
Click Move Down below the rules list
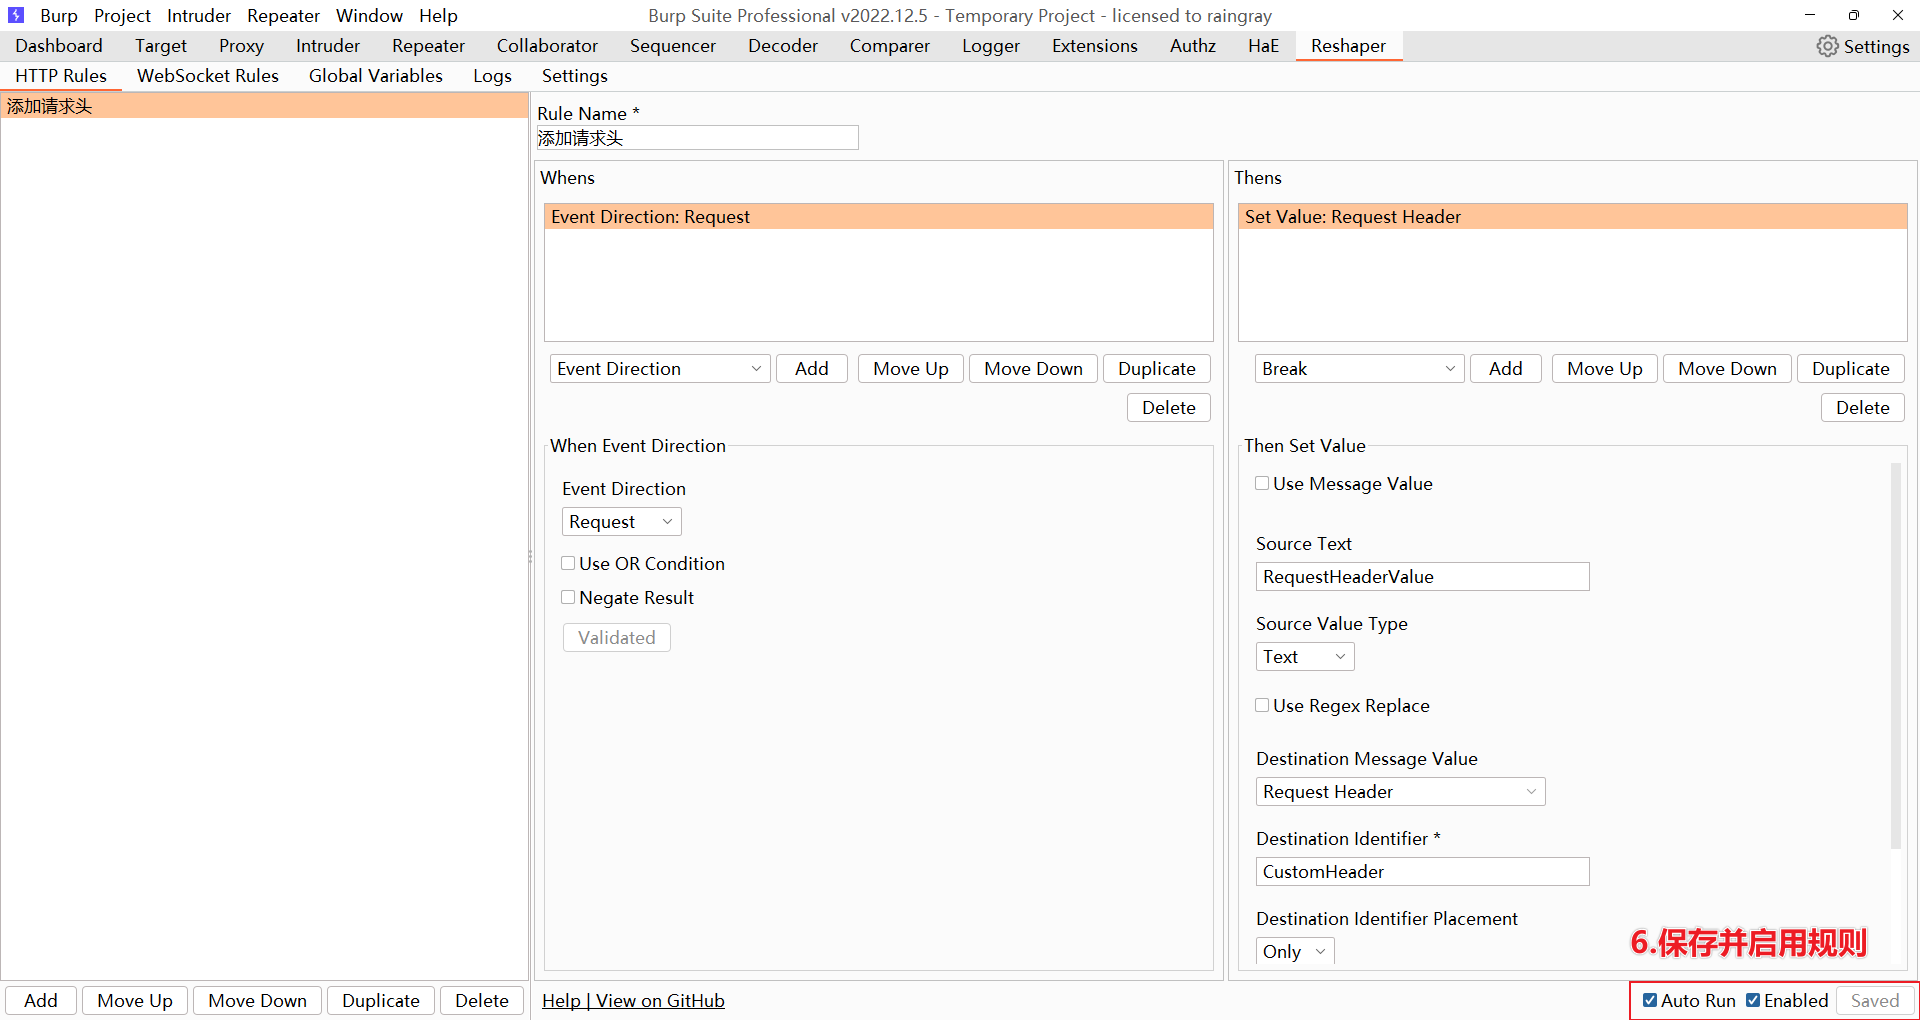tap(258, 1001)
